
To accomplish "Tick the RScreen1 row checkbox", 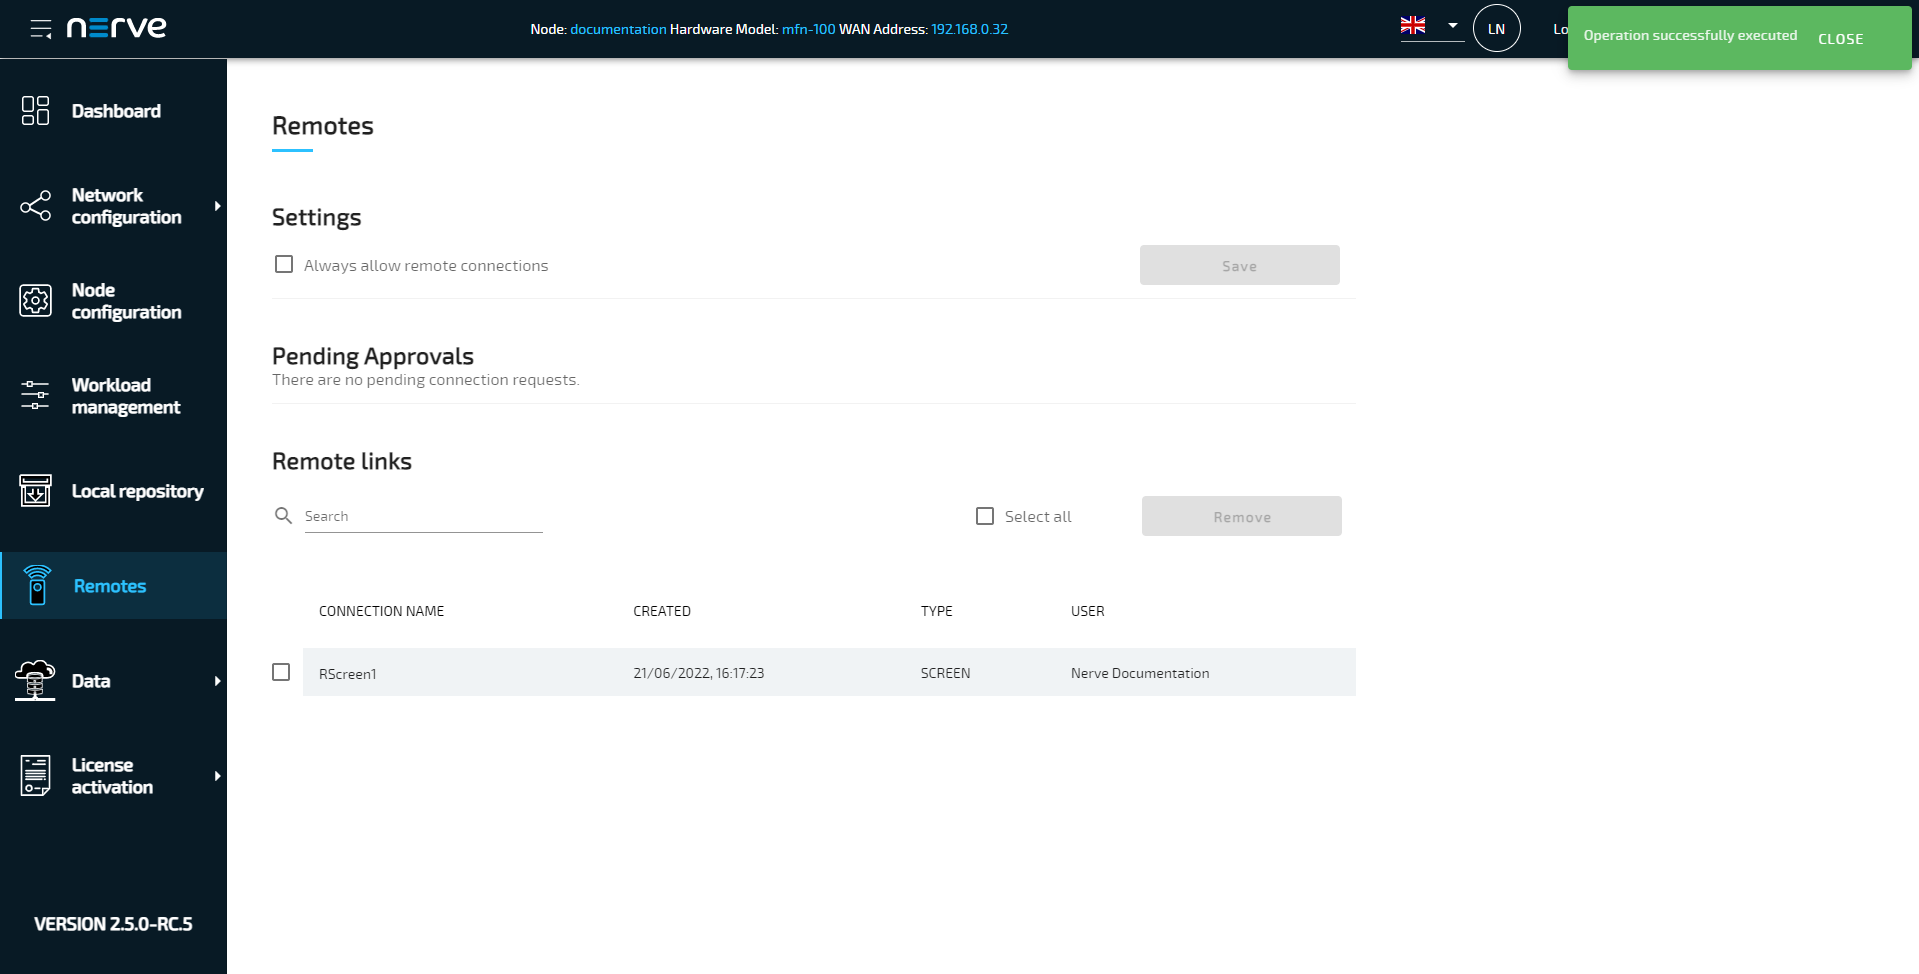I will click(x=281, y=672).
